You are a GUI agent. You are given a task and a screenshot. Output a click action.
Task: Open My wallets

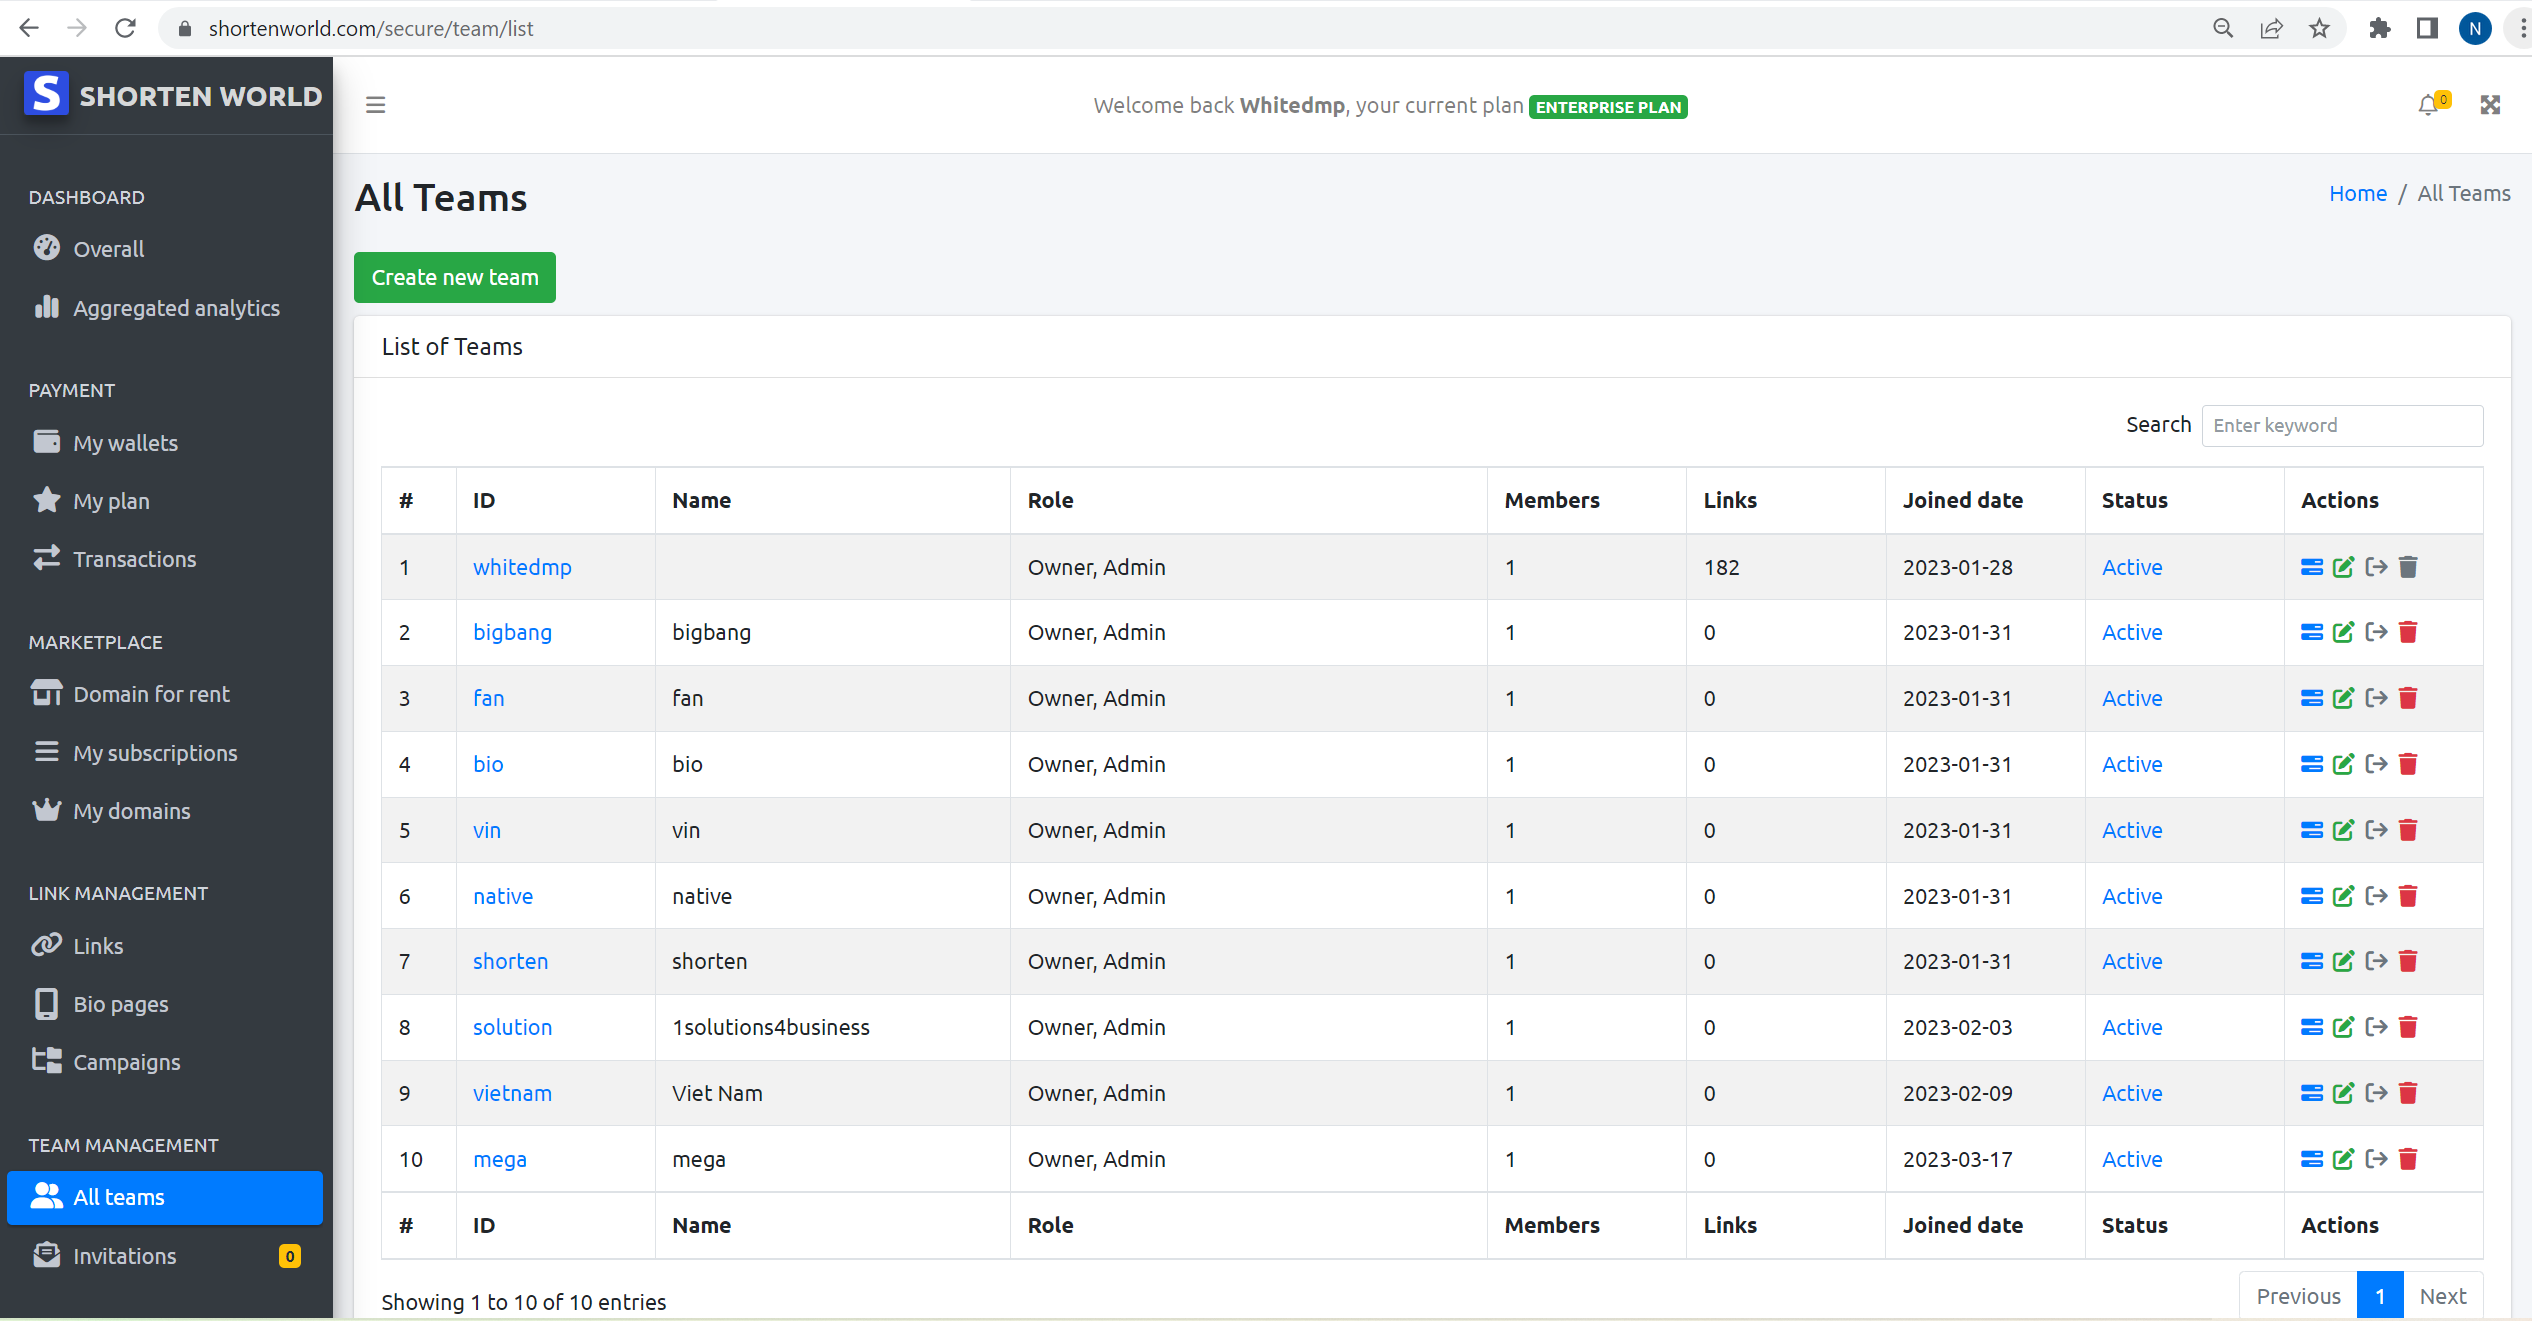165,443
